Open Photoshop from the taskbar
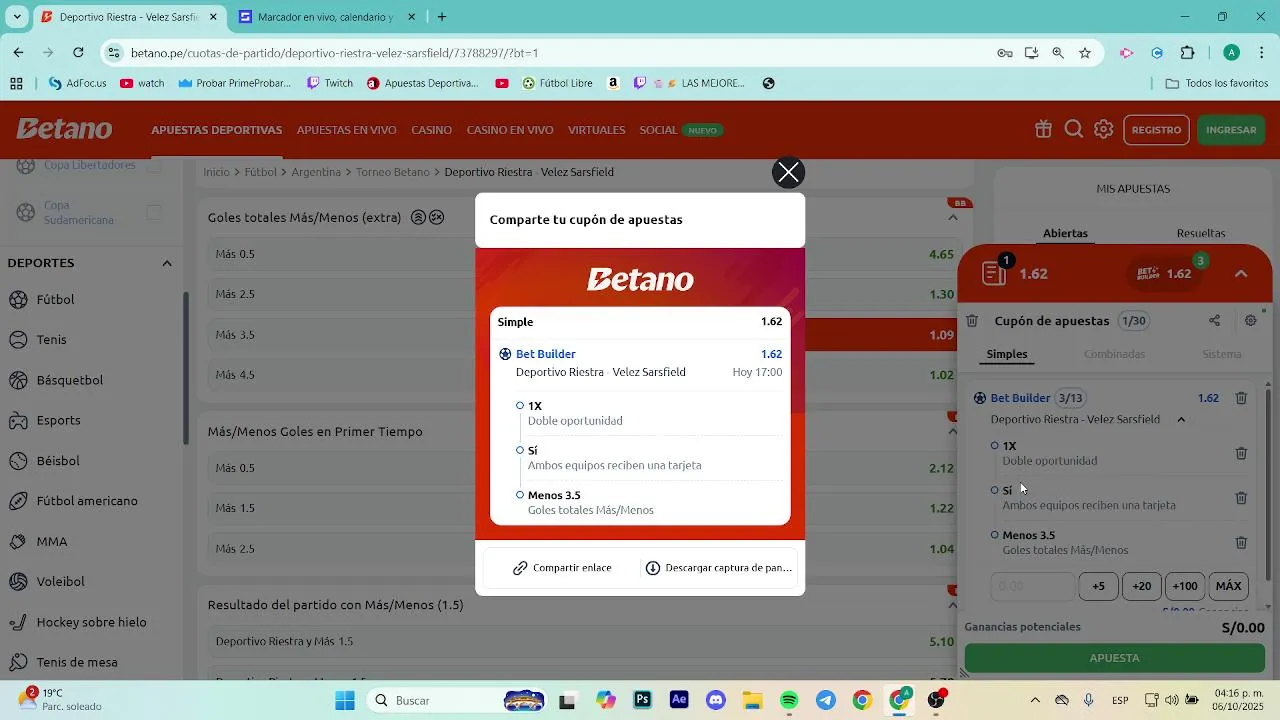The height and width of the screenshot is (720, 1280). (643, 700)
